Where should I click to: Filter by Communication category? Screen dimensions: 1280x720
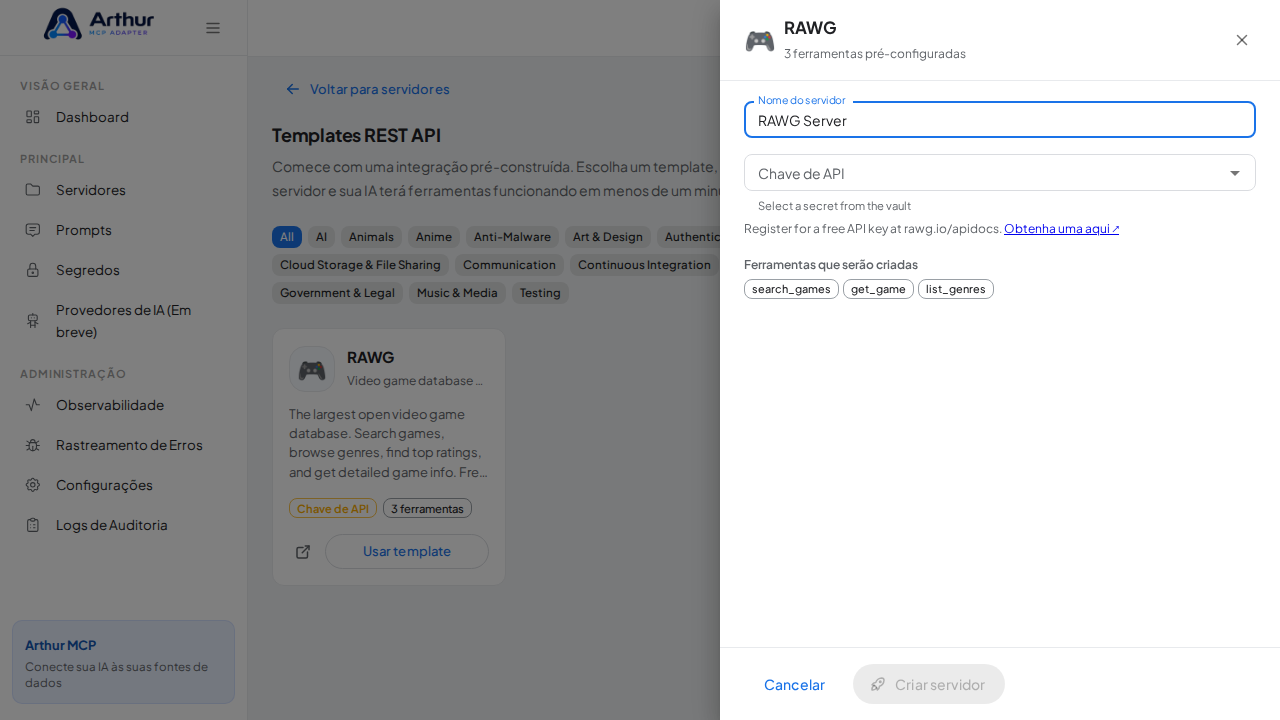[x=509, y=265]
